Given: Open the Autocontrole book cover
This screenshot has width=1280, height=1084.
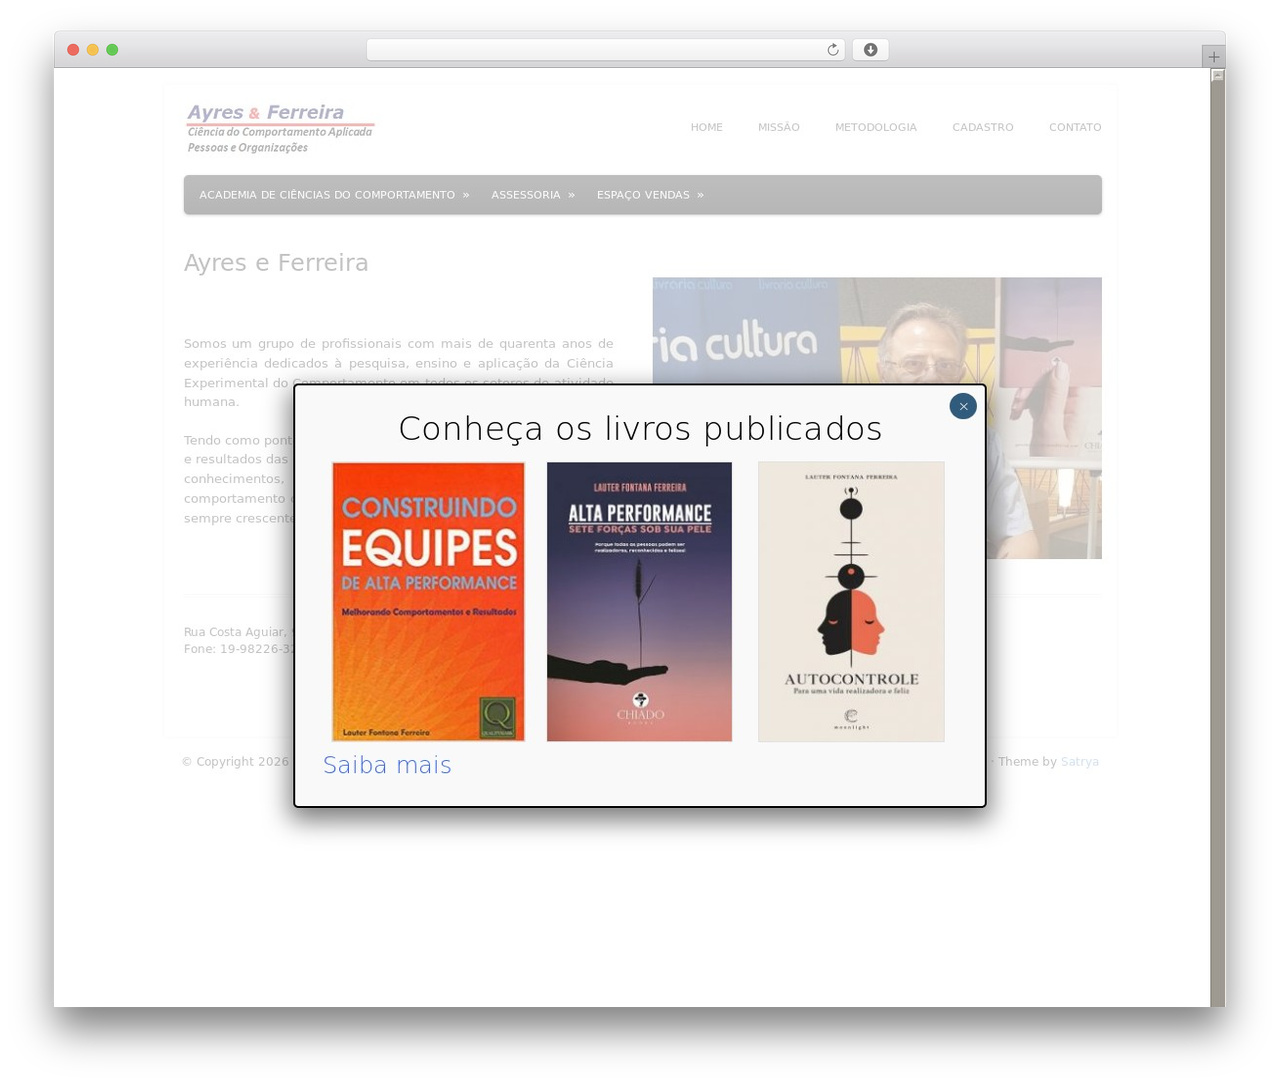Looking at the screenshot, I should pos(851,601).
